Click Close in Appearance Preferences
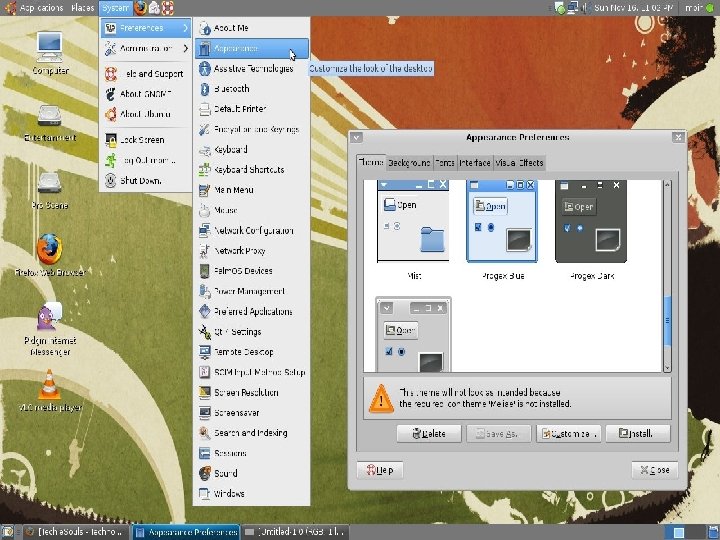Image resolution: width=720 pixels, height=540 pixels. (x=654, y=470)
